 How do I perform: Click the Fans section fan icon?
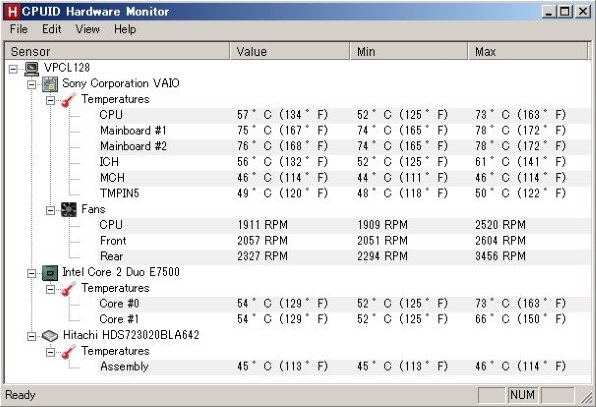point(69,210)
